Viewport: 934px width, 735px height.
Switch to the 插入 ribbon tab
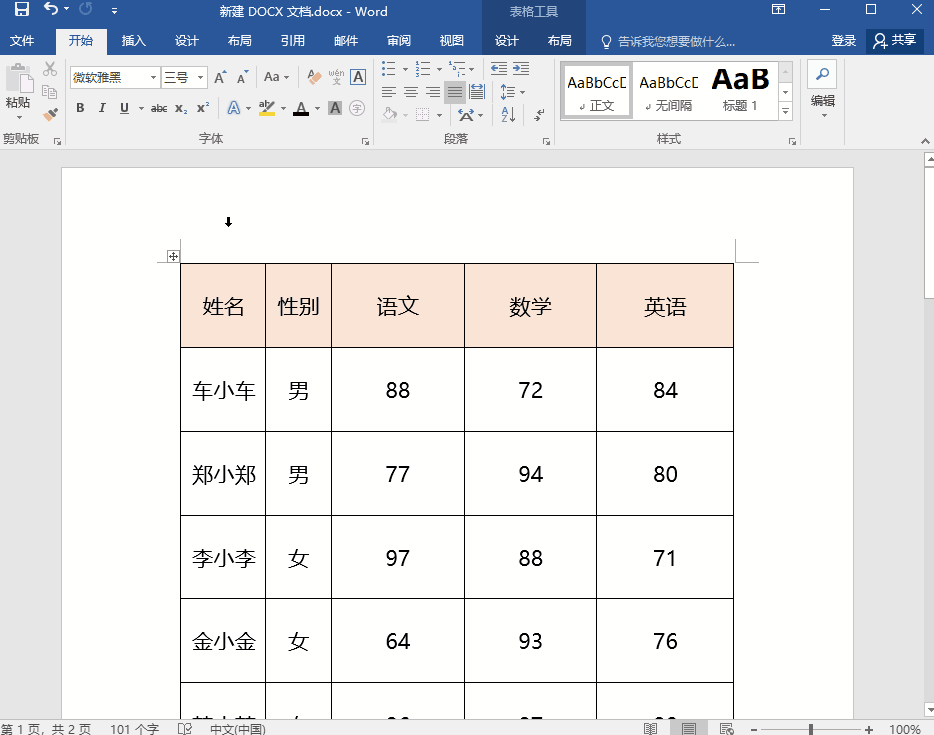point(134,42)
